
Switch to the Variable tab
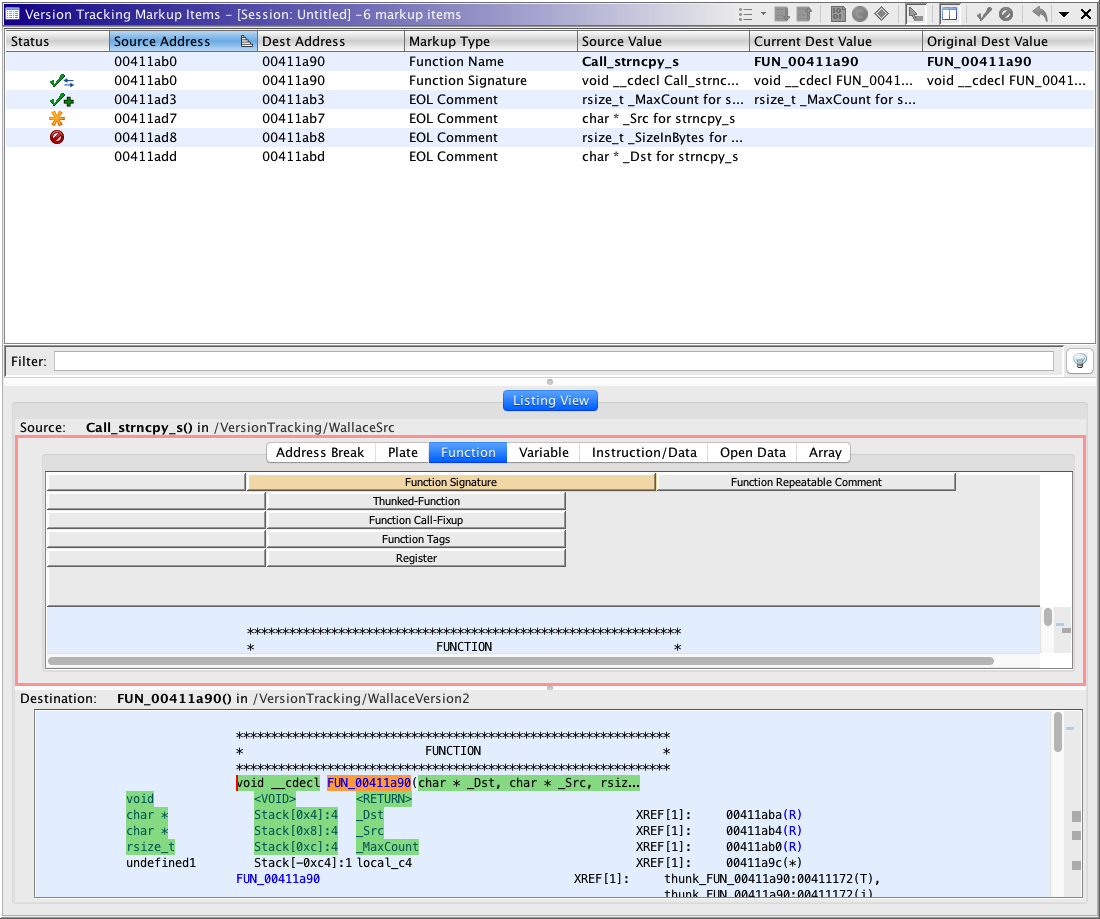(x=543, y=452)
